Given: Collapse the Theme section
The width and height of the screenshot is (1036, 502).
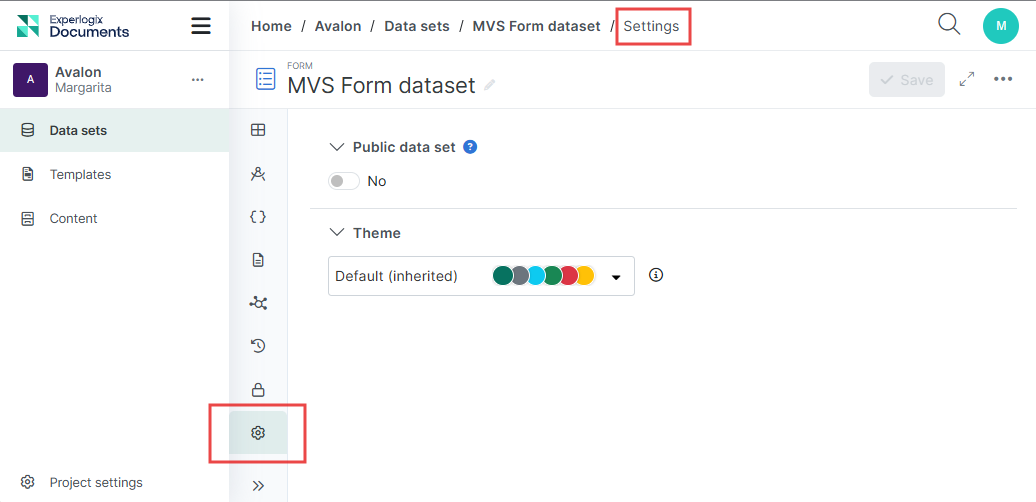Looking at the screenshot, I should click(336, 233).
